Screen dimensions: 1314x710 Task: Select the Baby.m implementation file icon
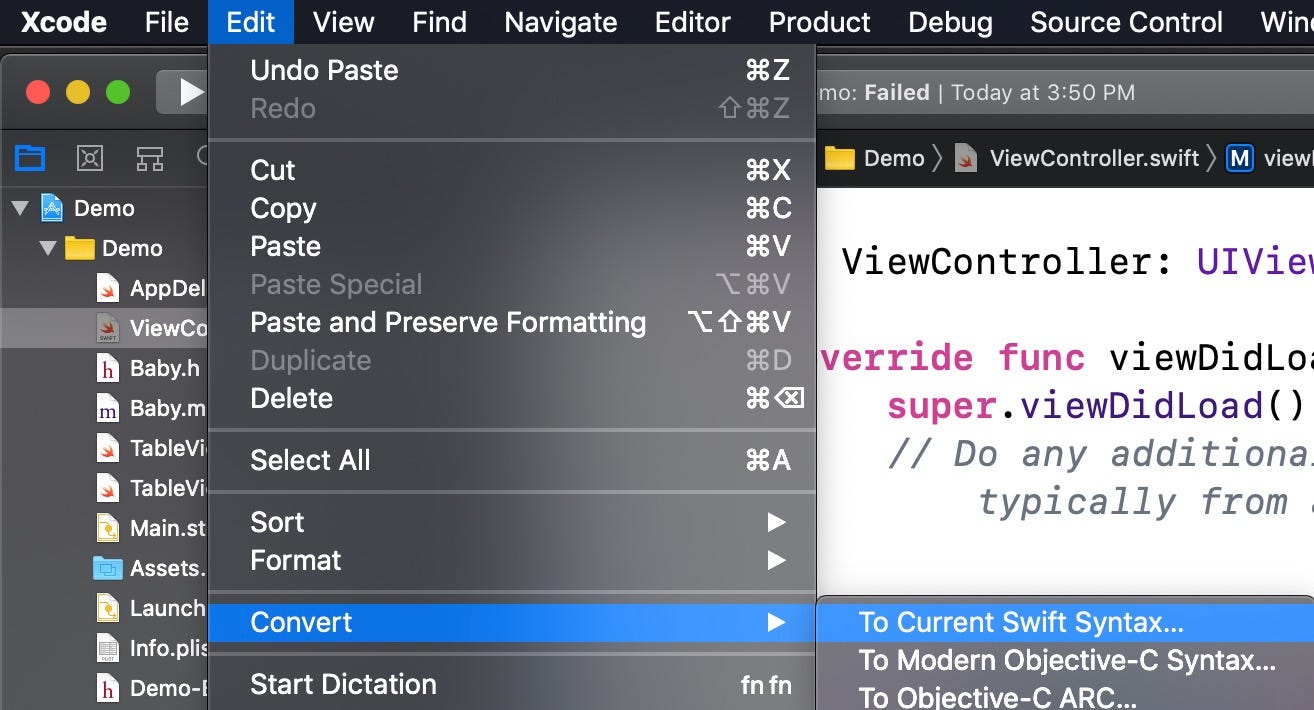click(x=108, y=408)
